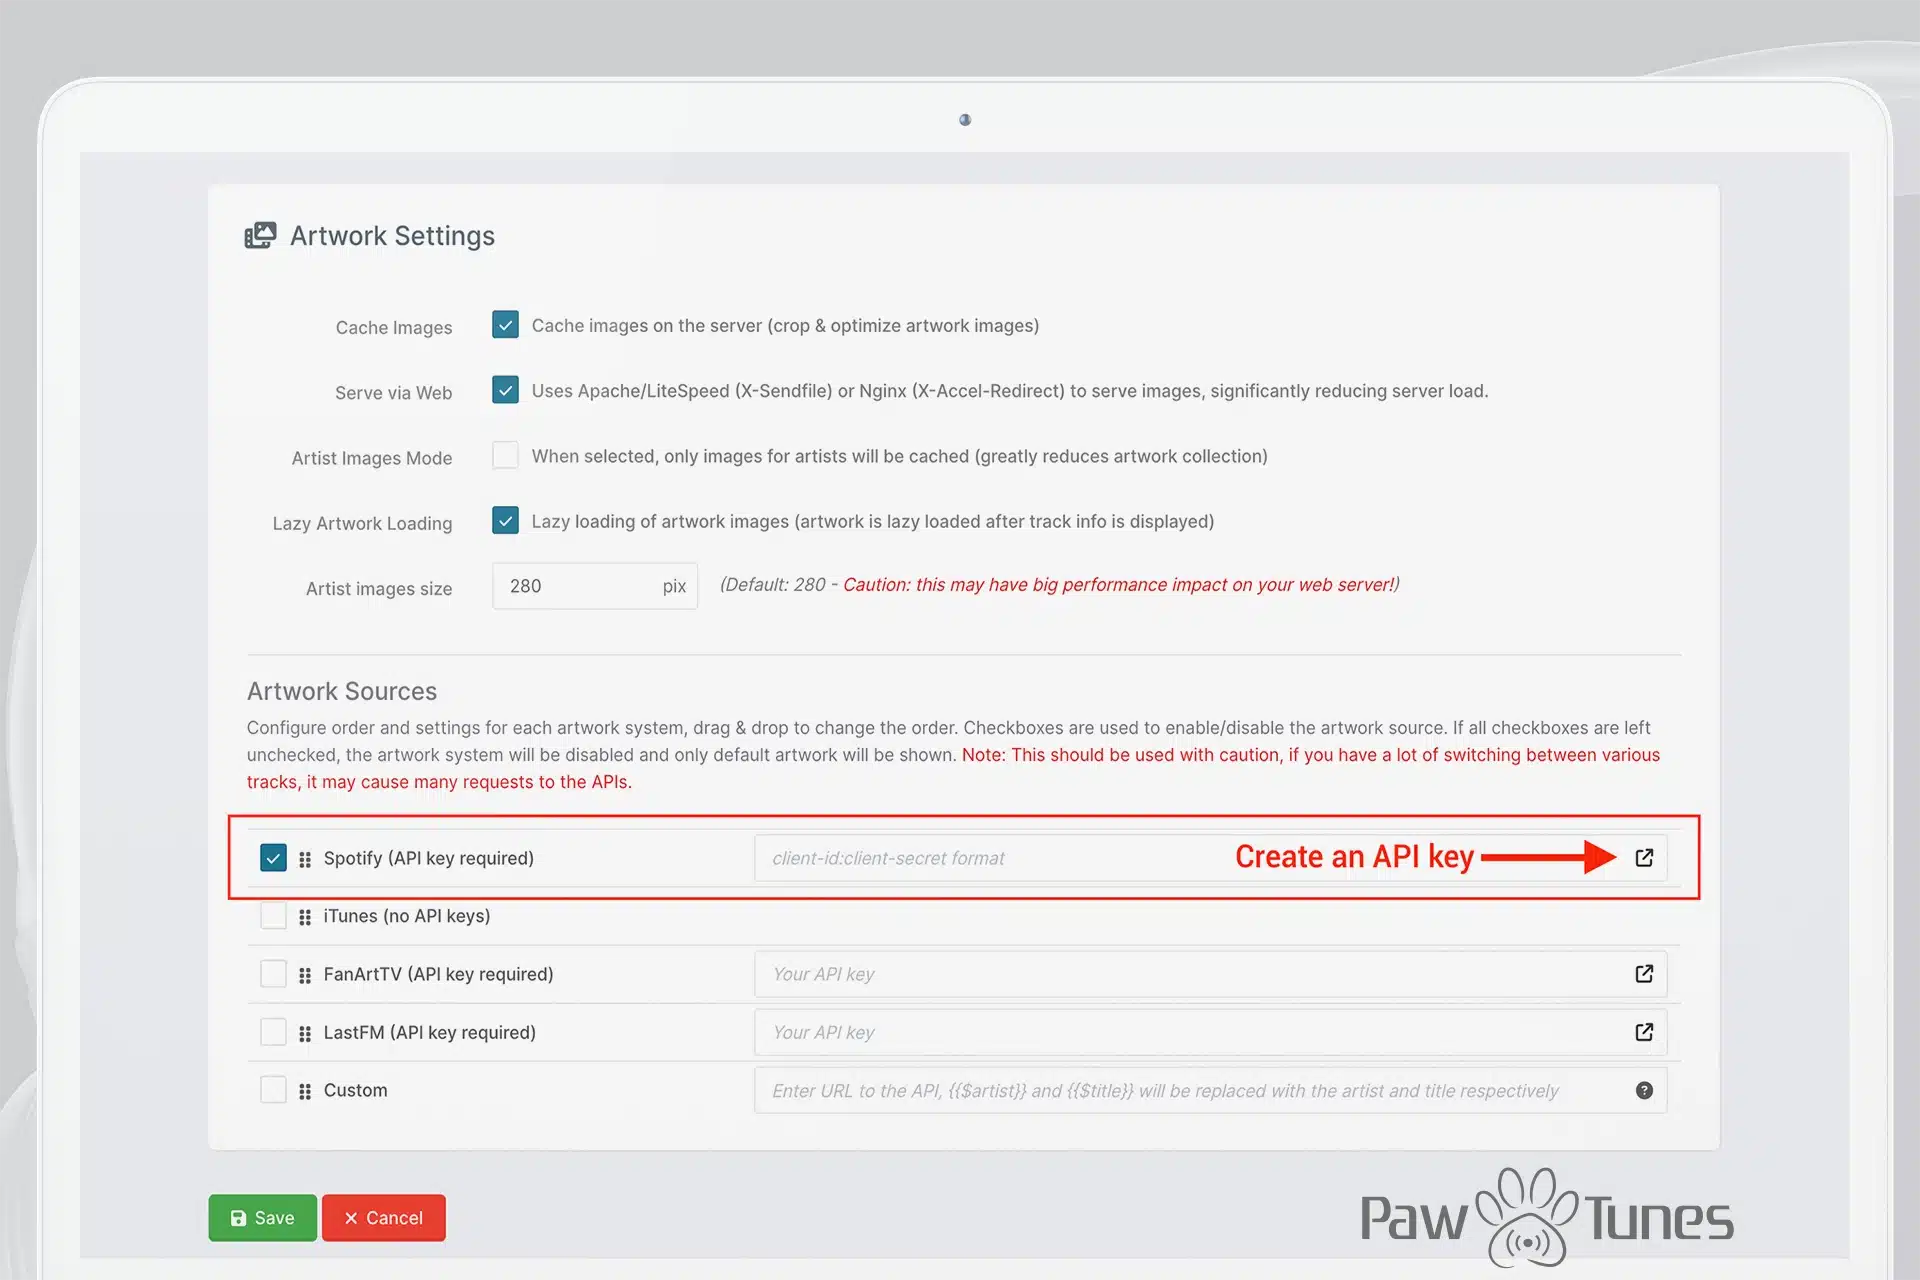Enable Artist Images Mode checkbox

505,455
